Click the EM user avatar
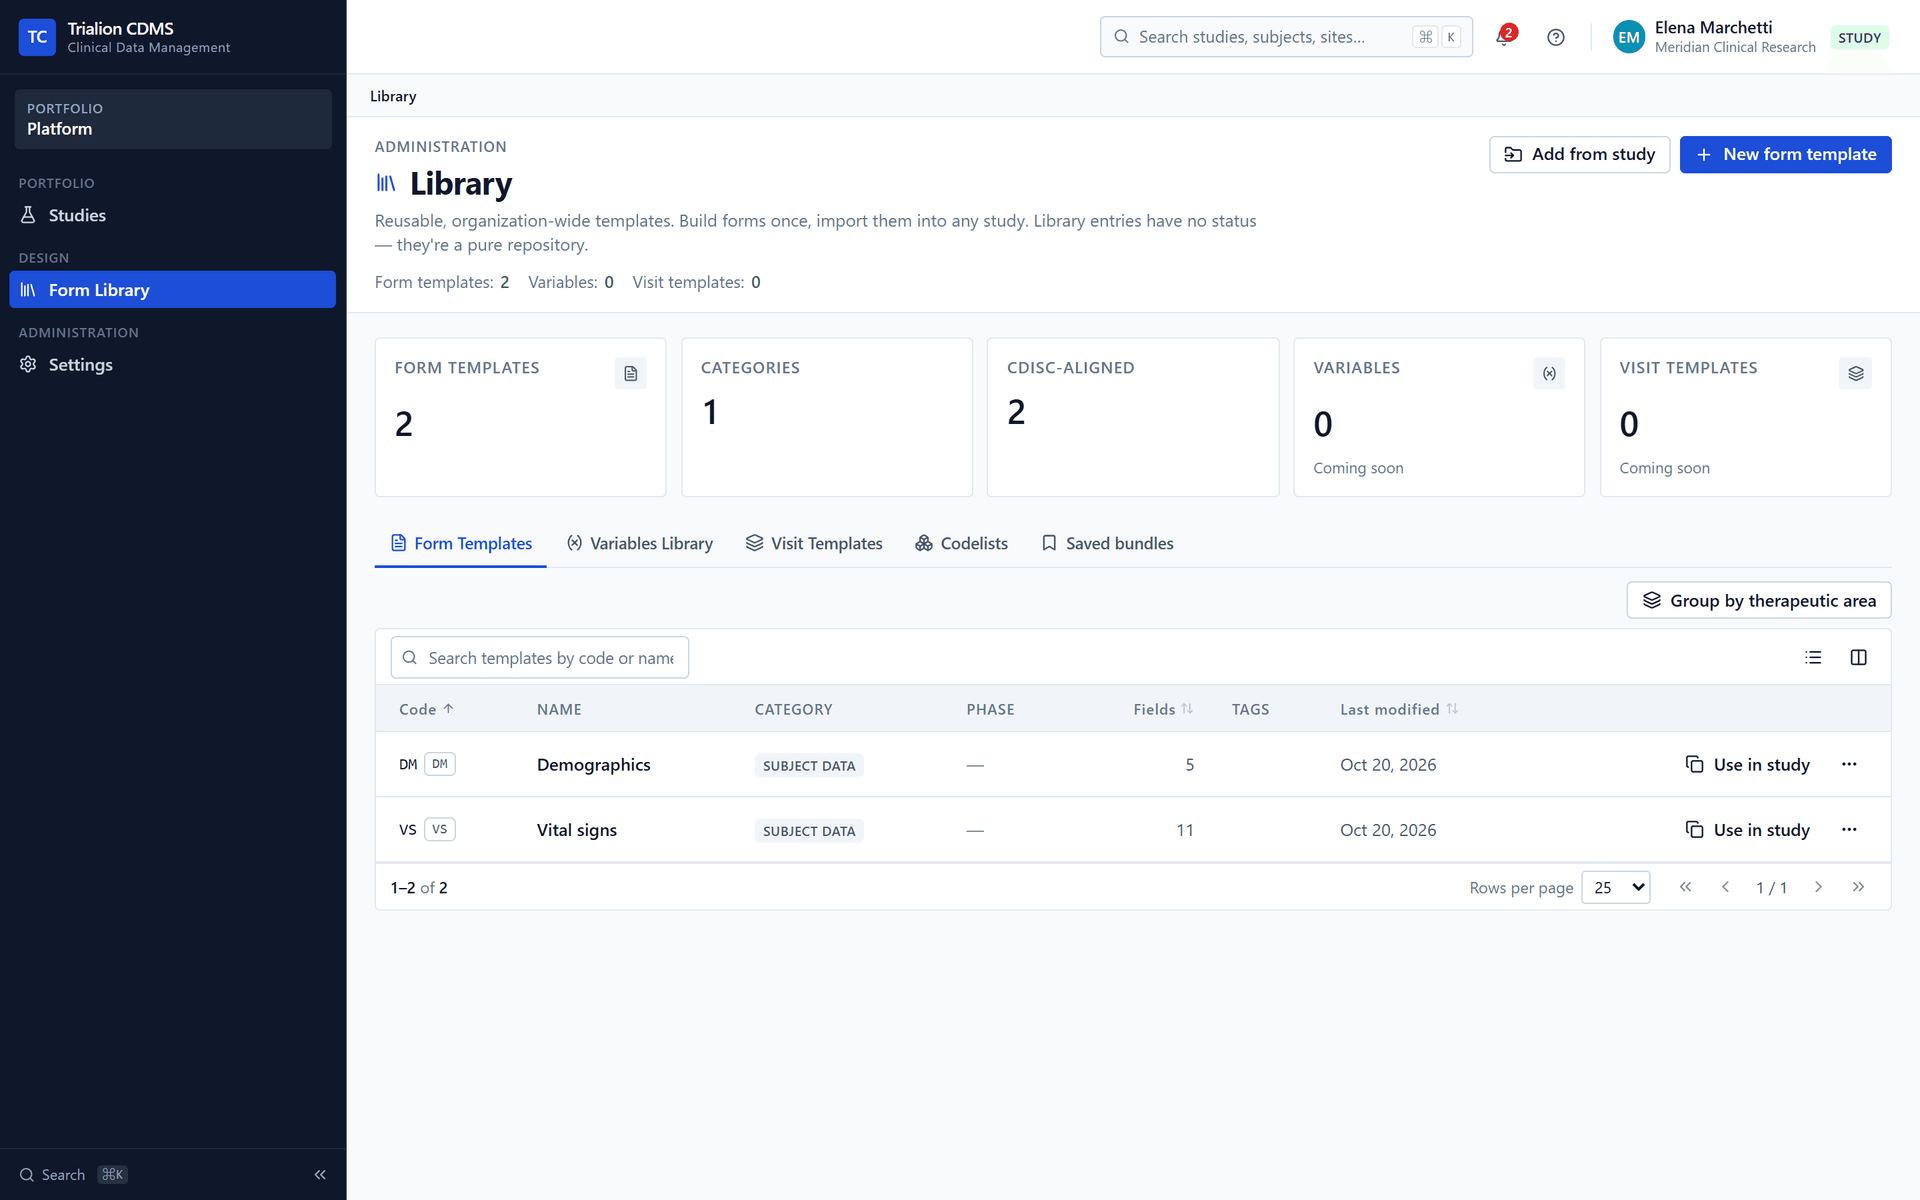 pos(1628,37)
